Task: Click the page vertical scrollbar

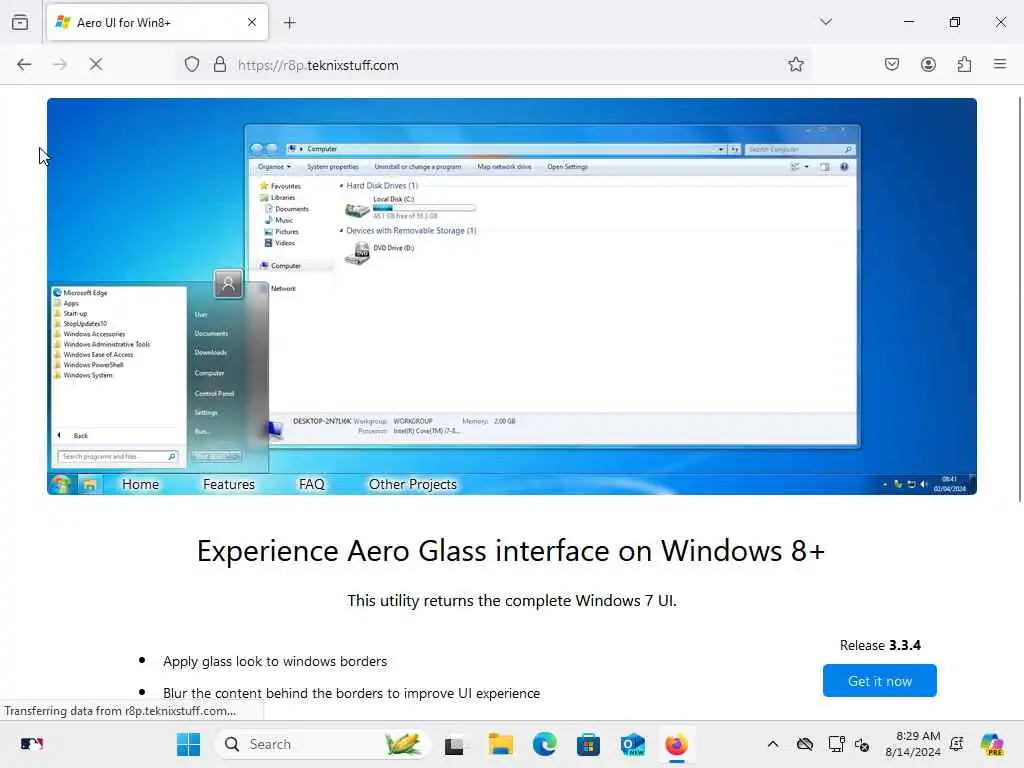Action: tap(1019, 299)
